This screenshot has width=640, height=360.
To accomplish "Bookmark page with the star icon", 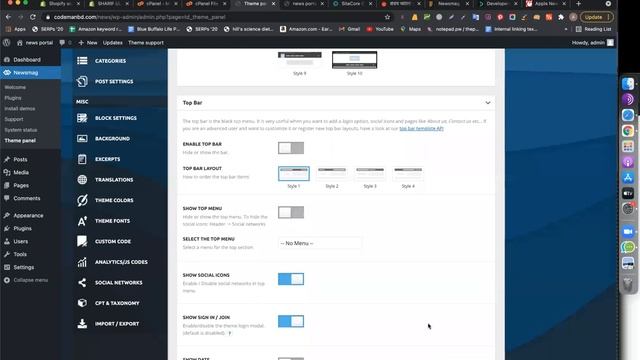I will click(x=387, y=17).
